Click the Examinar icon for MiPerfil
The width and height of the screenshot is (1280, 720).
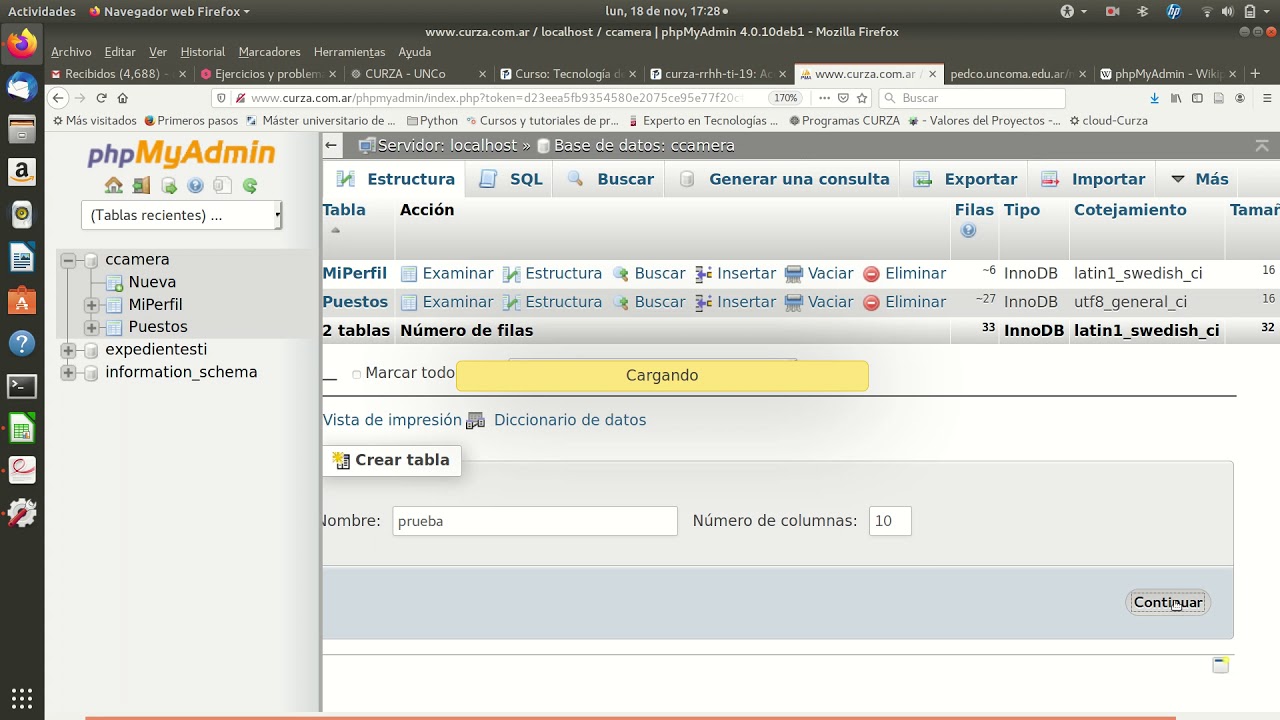(409, 274)
